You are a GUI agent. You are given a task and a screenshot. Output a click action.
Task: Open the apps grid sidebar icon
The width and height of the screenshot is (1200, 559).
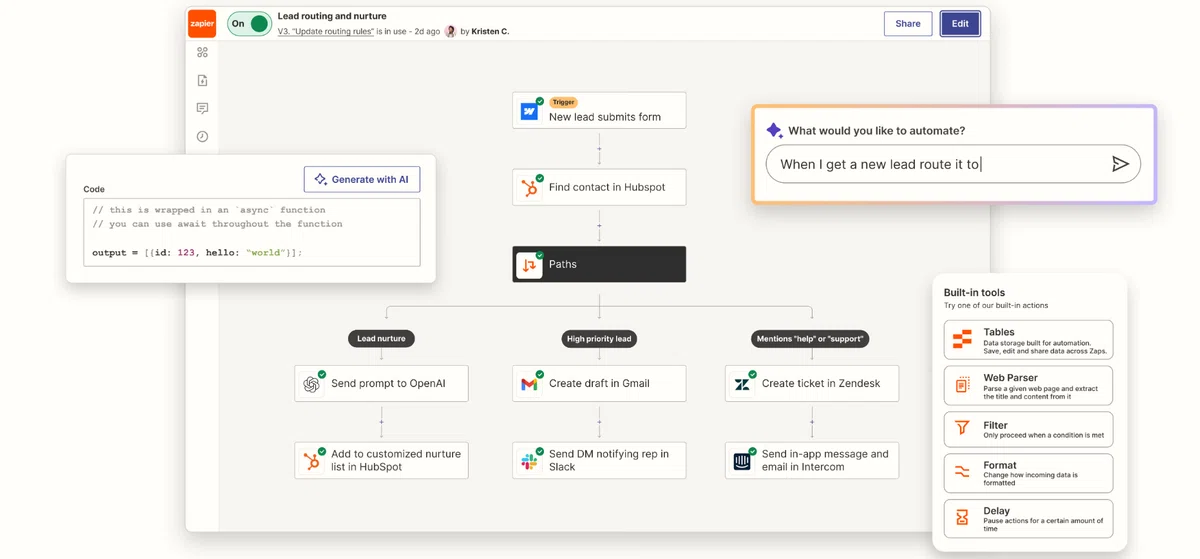(202, 52)
